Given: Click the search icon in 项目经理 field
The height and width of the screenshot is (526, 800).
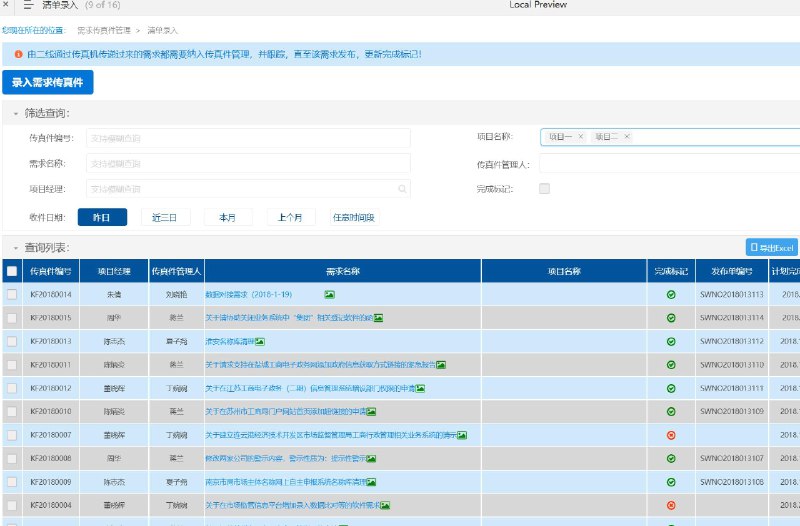Looking at the screenshot, I should (402, 189).
